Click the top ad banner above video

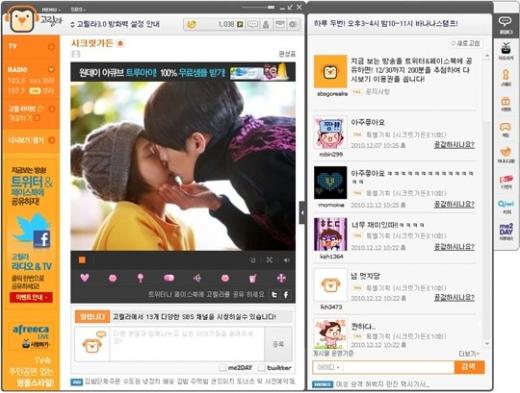pos(183,72)
